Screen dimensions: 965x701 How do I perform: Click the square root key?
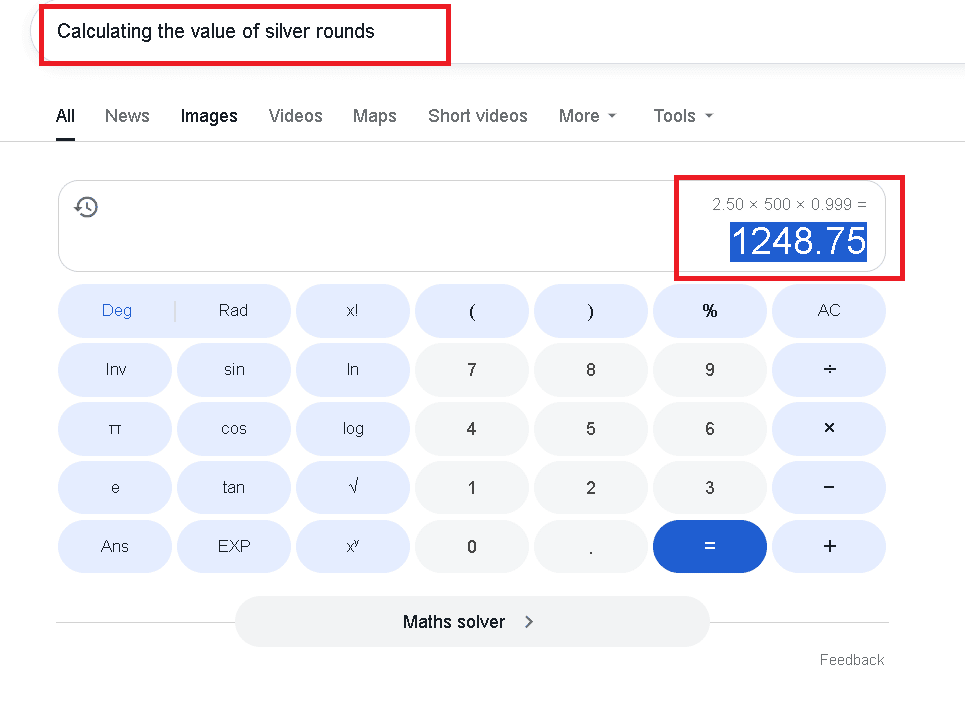pos(353,487)
